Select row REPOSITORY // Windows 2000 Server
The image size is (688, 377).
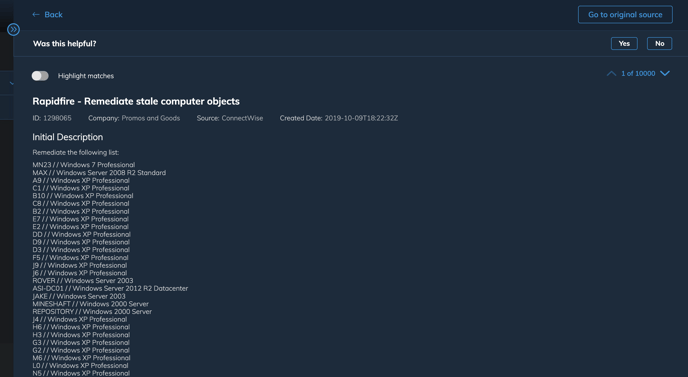click(x=92, y=312)
